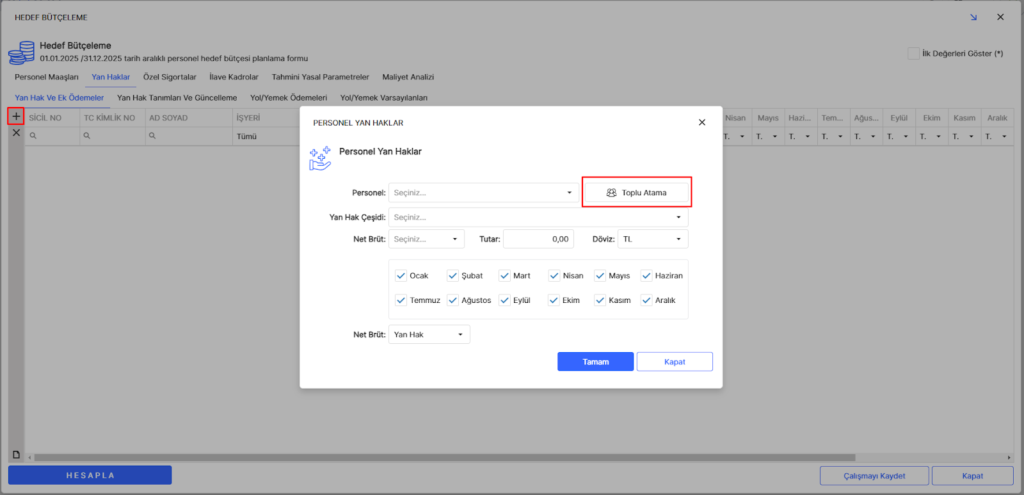Viewport: 1024px width, 495px height.
Task: Click into the Tutar amount field
Action: pyautogui.click(x=539, y=239)
